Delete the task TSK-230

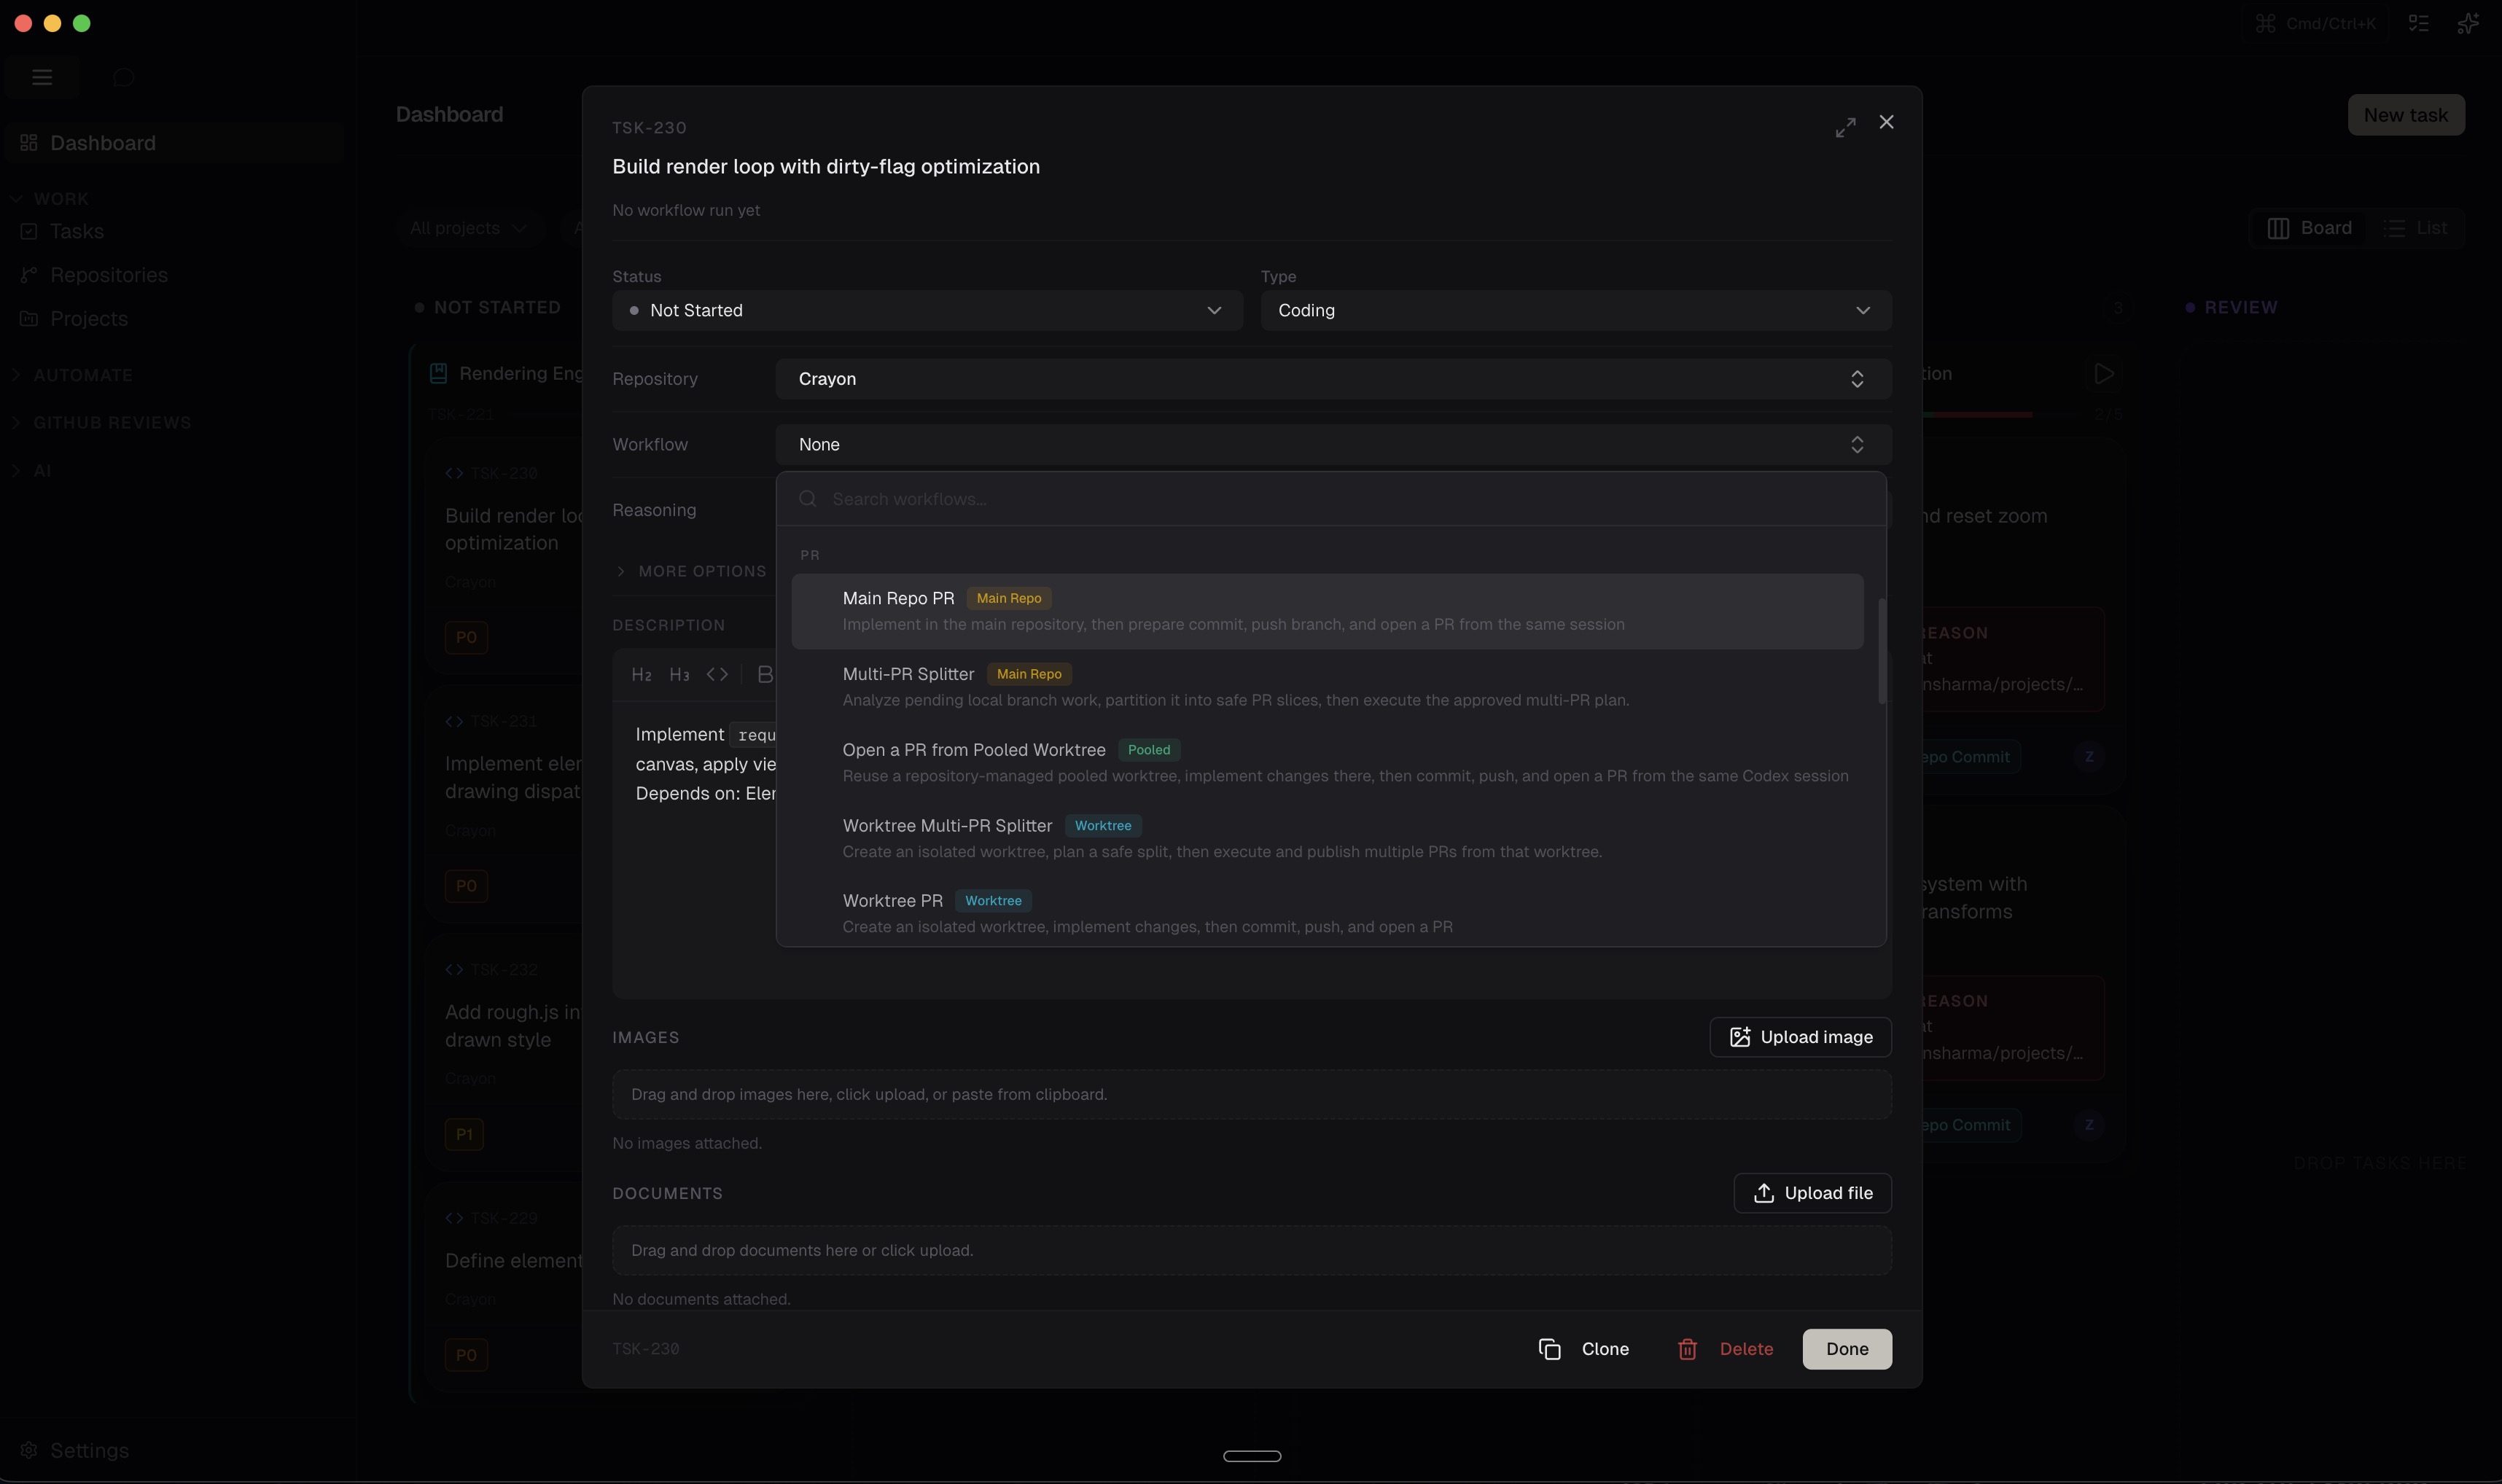point(1725,1349)
